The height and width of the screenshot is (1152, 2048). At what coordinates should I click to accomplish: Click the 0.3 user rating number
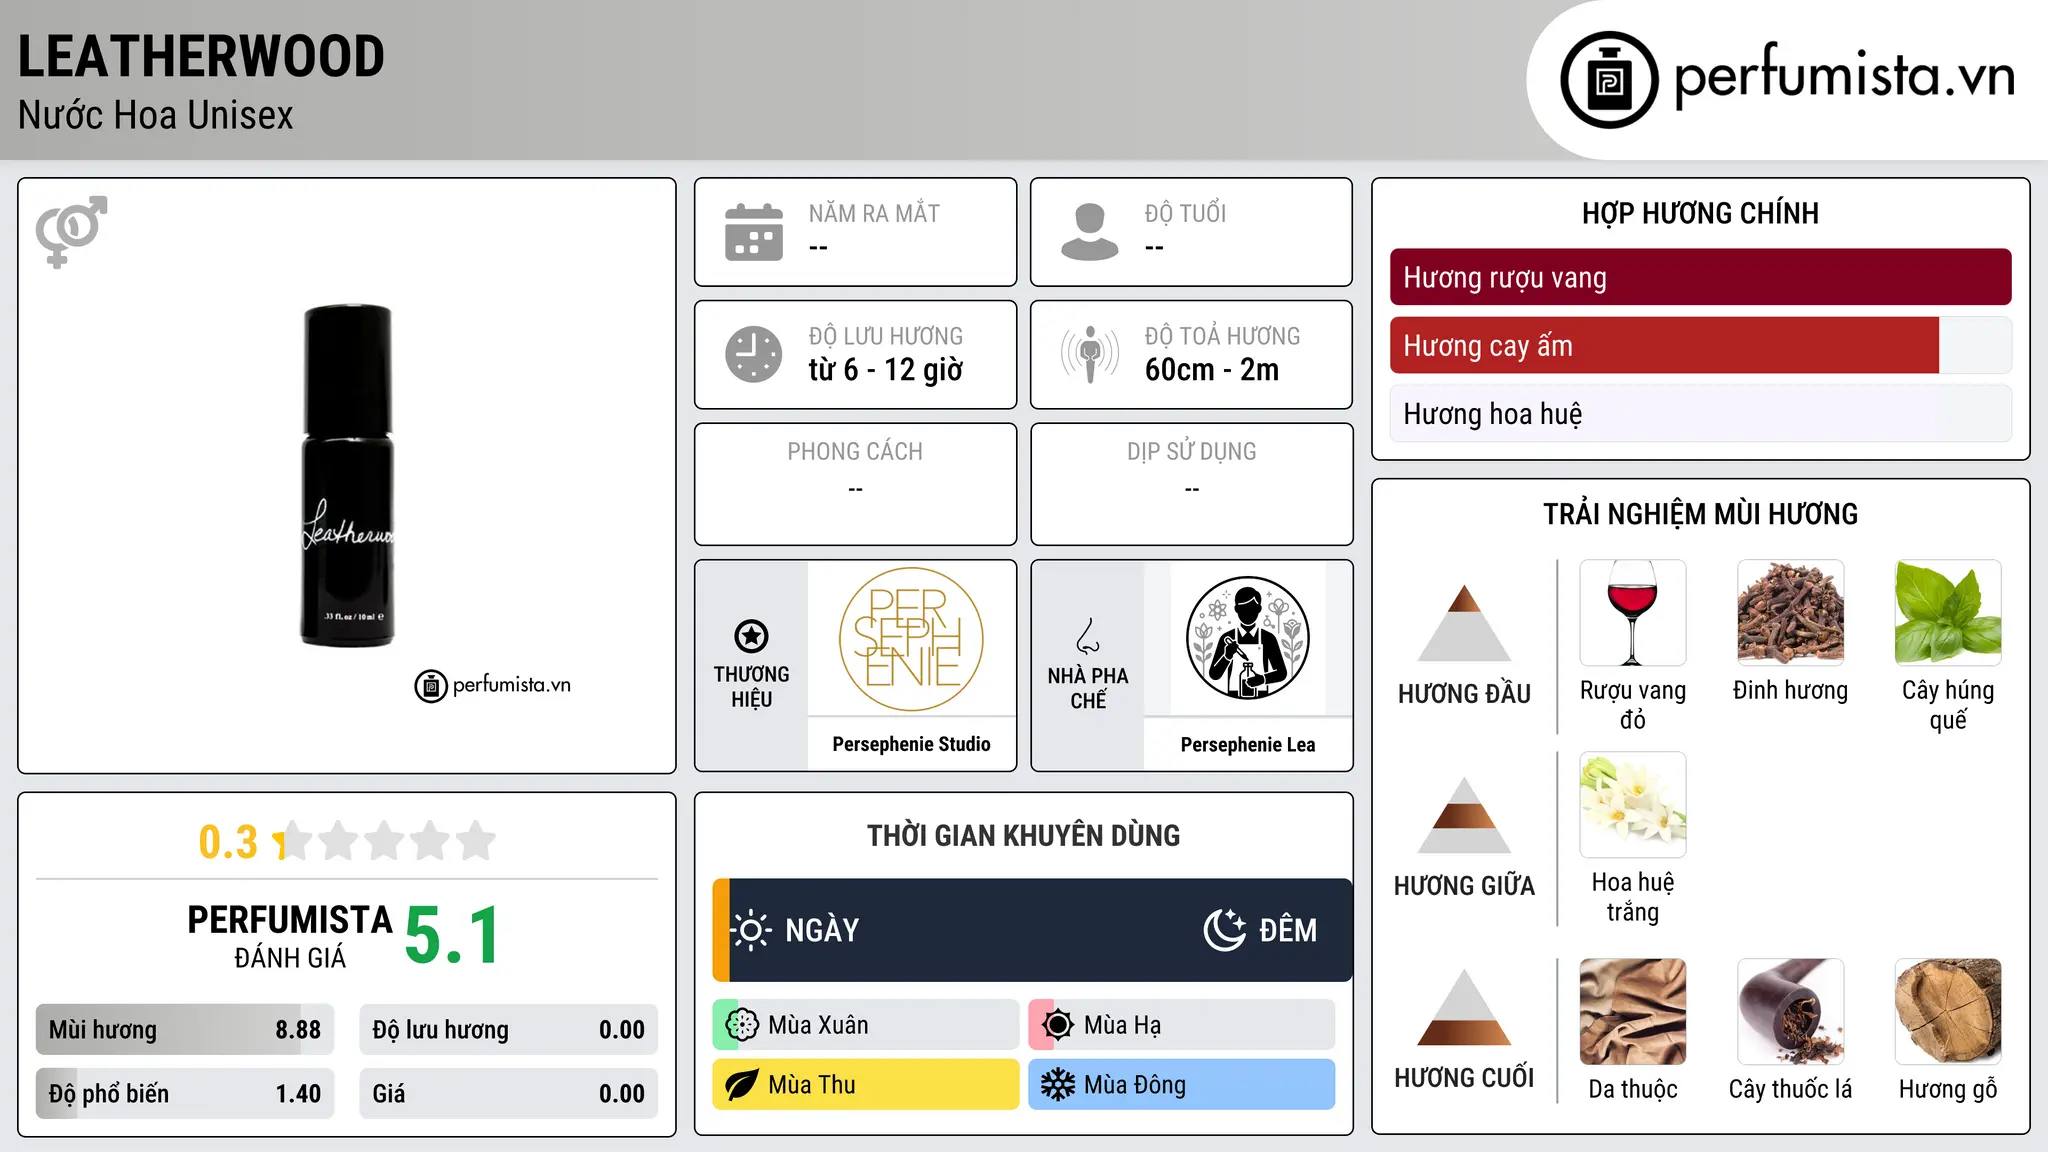click(228, 842)
